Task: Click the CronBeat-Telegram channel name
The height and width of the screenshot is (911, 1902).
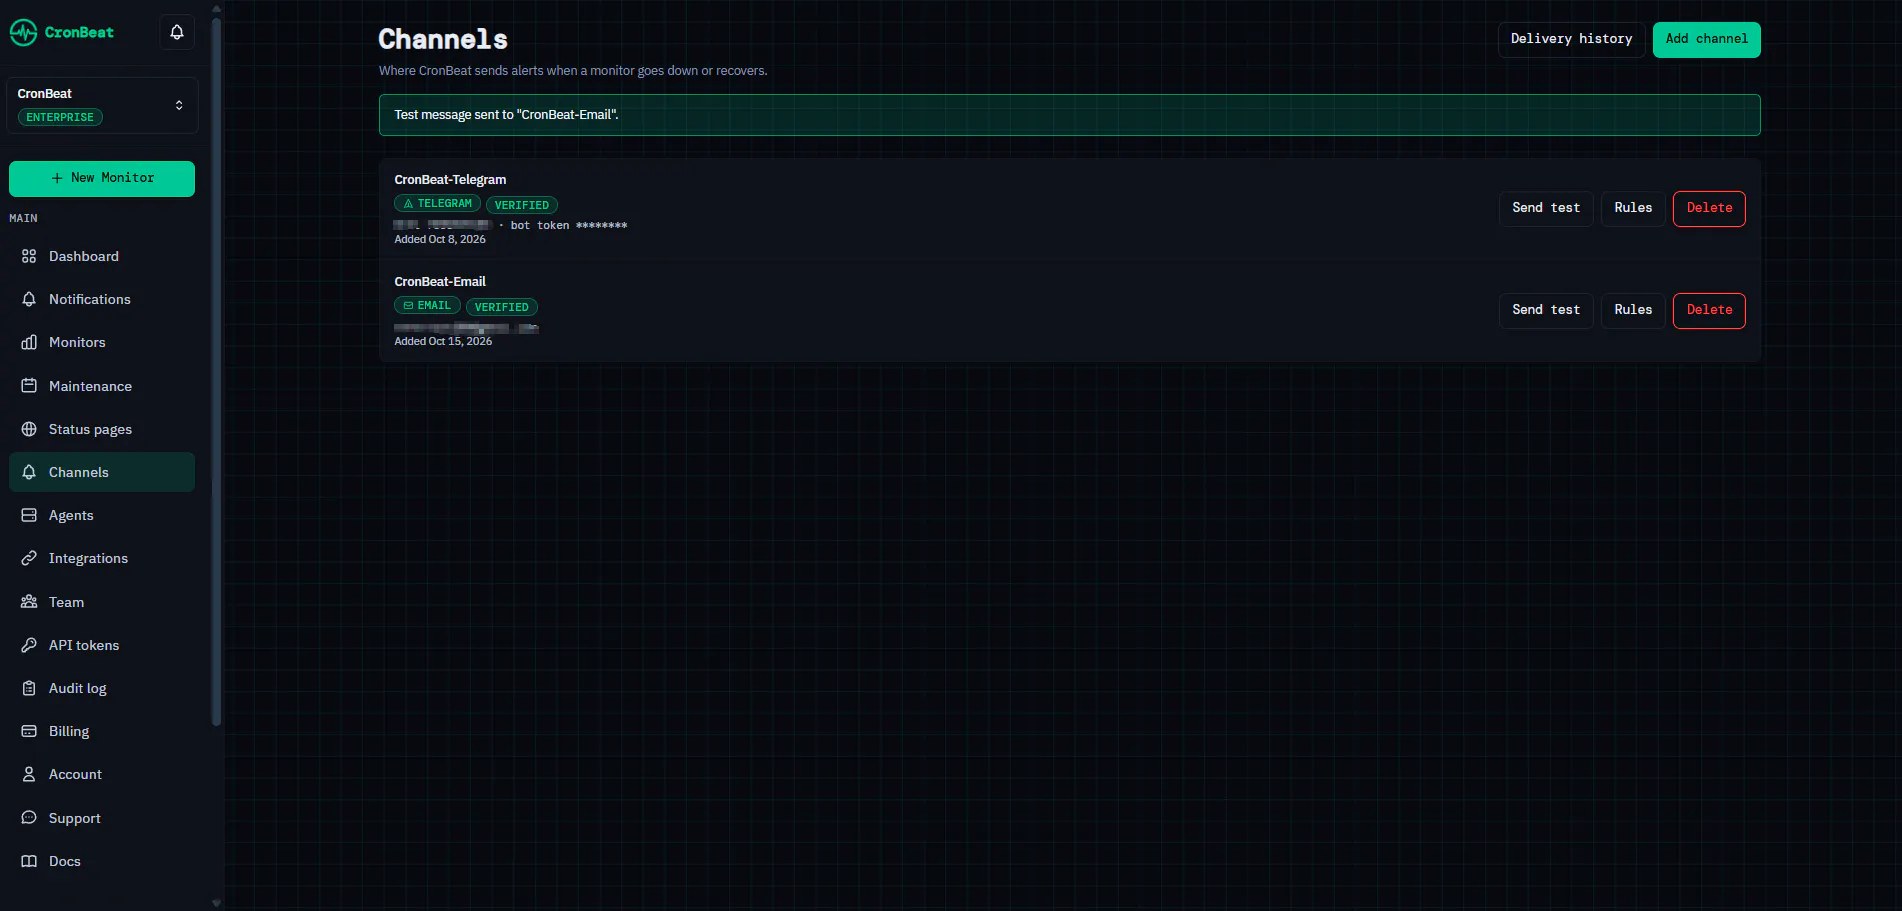Action: (450, 180)
